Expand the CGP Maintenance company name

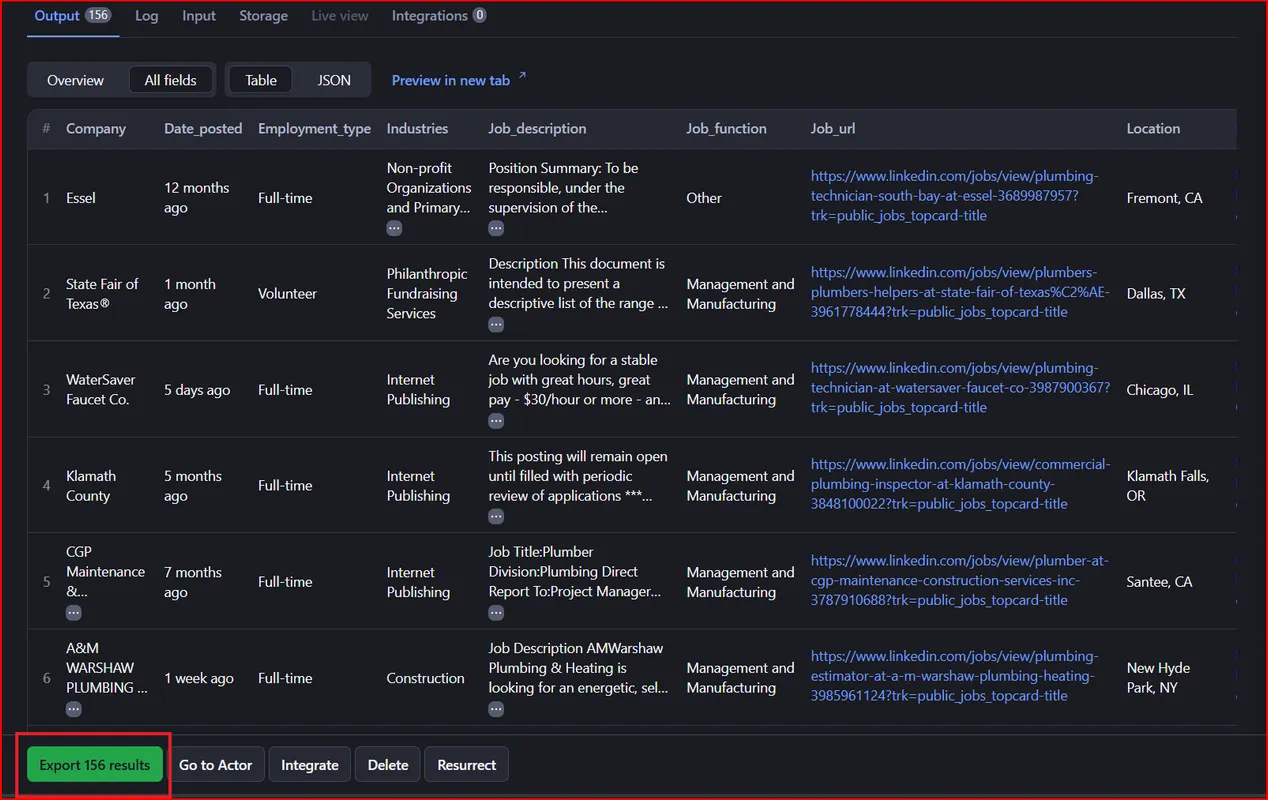point(74,612)
